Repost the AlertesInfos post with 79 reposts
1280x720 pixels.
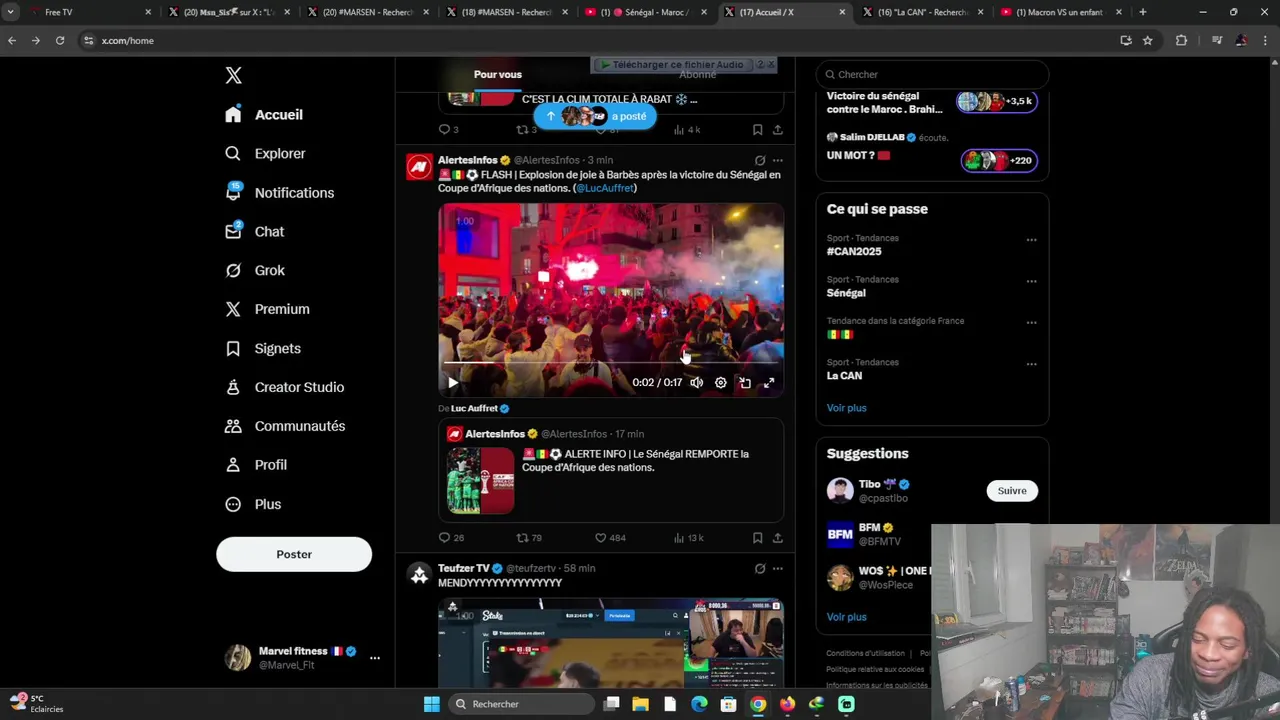[522, 538]
